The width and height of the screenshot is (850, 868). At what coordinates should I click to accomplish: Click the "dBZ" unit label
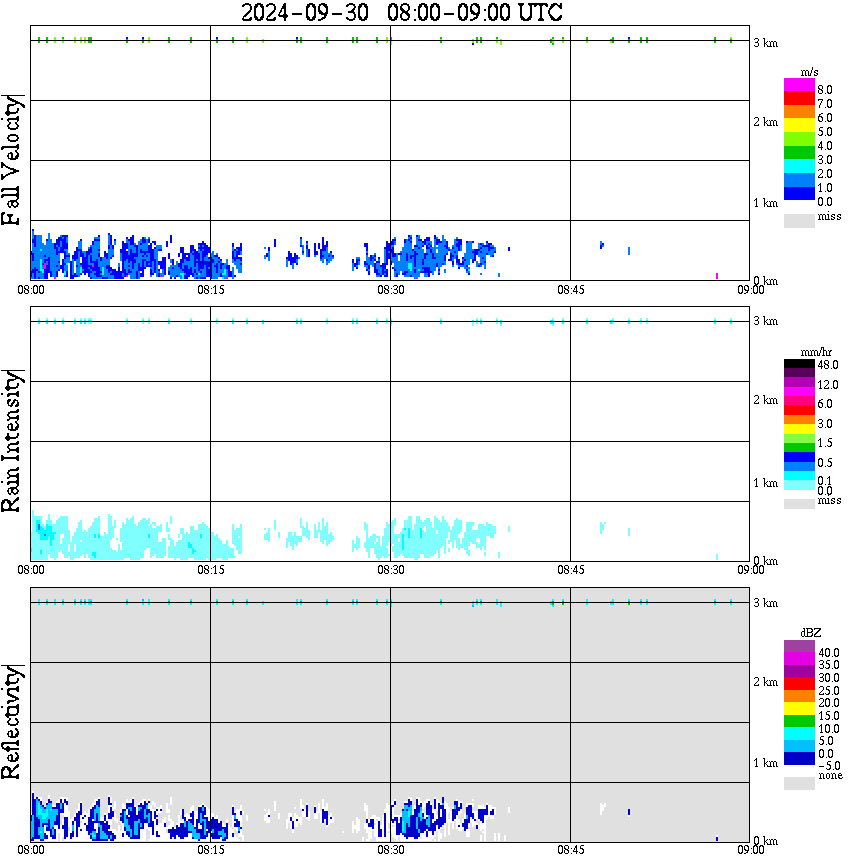[811, 633]
